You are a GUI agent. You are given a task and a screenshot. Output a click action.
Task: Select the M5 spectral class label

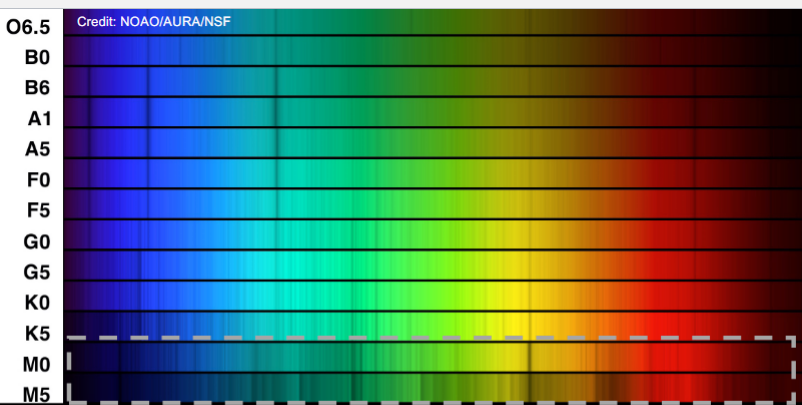(x=36, y=395)
